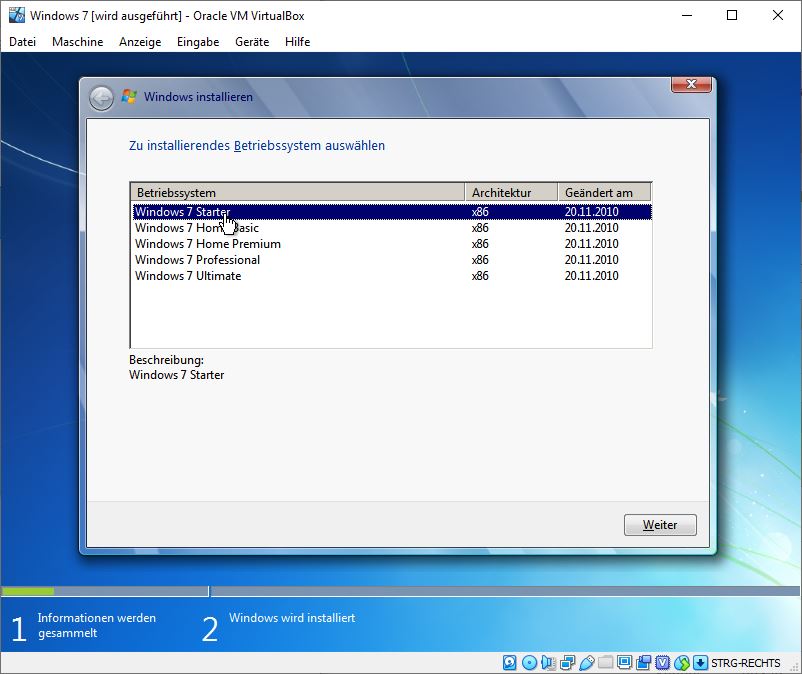The width and height of the screenshot is (802, 674).
Task: Open the shared folders status icon
Action: click(605, 663)
